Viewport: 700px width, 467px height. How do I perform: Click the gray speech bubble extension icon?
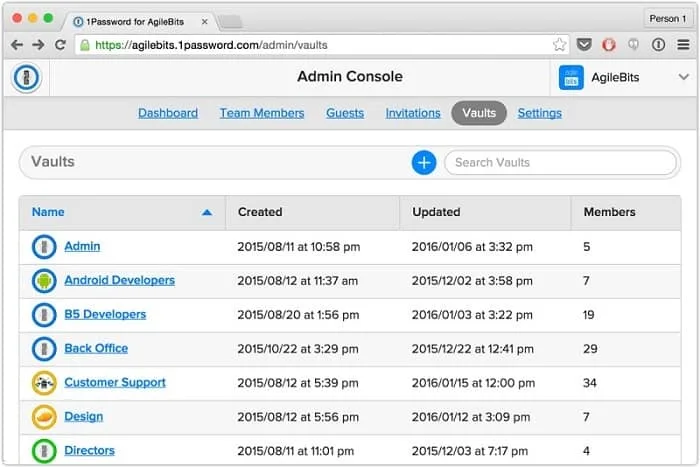633,45
